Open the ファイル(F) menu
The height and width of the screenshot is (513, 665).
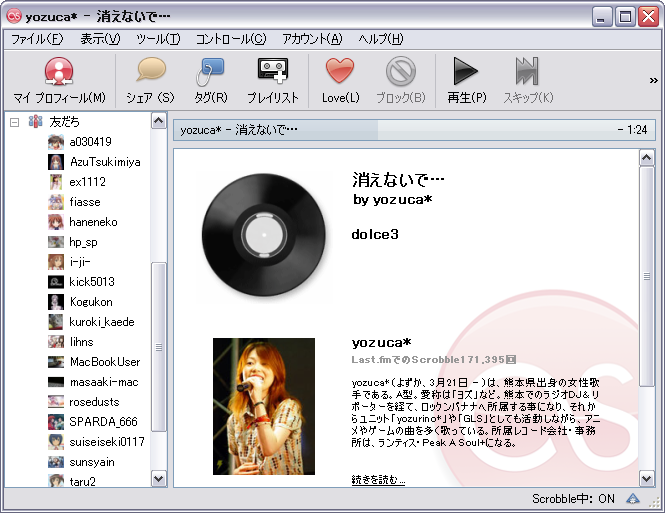(37, 39)
